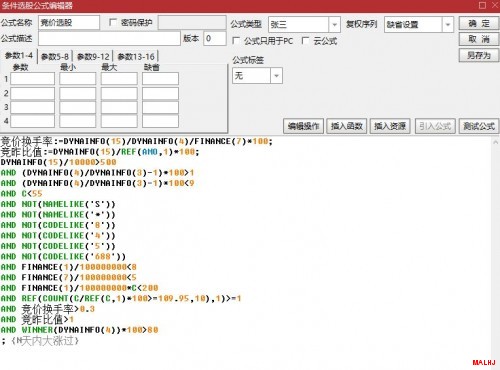
Task: Enable the 密码保护 checkbox
Action: (x=113, y=22)
